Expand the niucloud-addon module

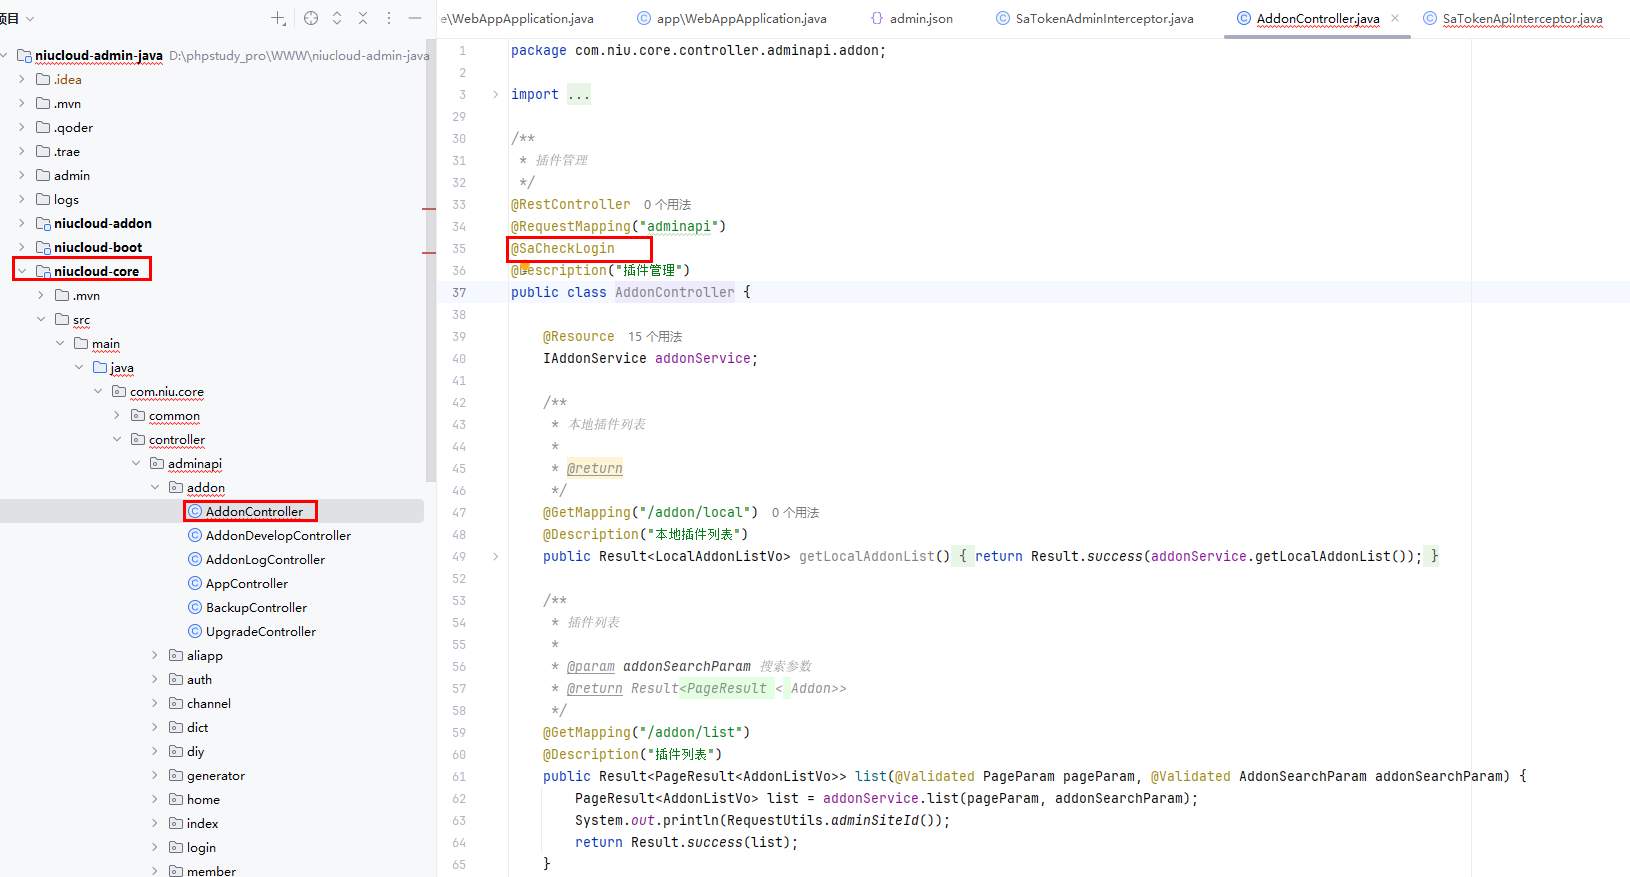coord(22,223)
